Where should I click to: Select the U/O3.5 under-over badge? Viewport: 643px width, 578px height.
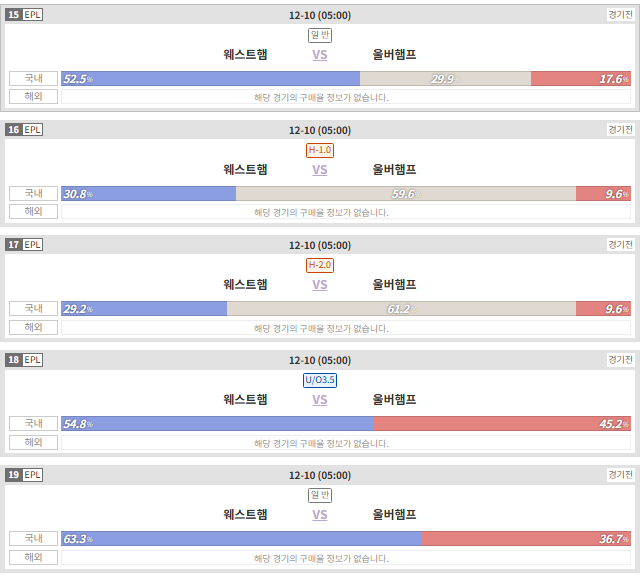pyautogui.click(x=320, y=380)
